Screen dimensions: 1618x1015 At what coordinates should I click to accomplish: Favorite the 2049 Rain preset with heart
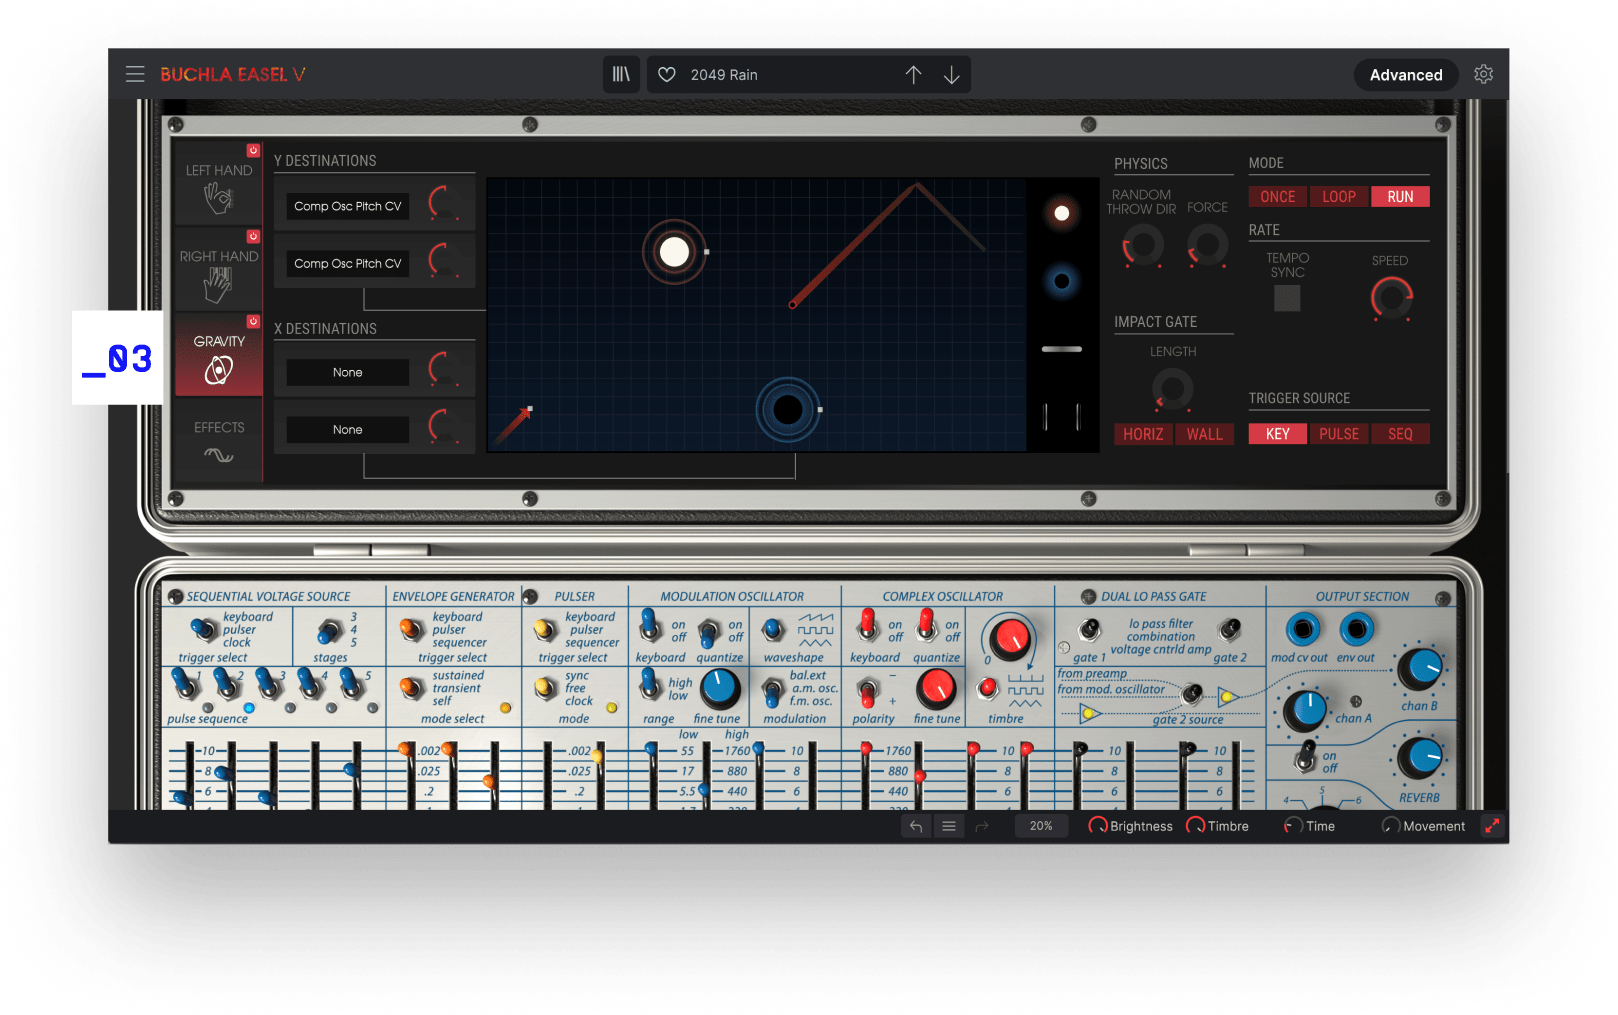(x=667, y=75)
